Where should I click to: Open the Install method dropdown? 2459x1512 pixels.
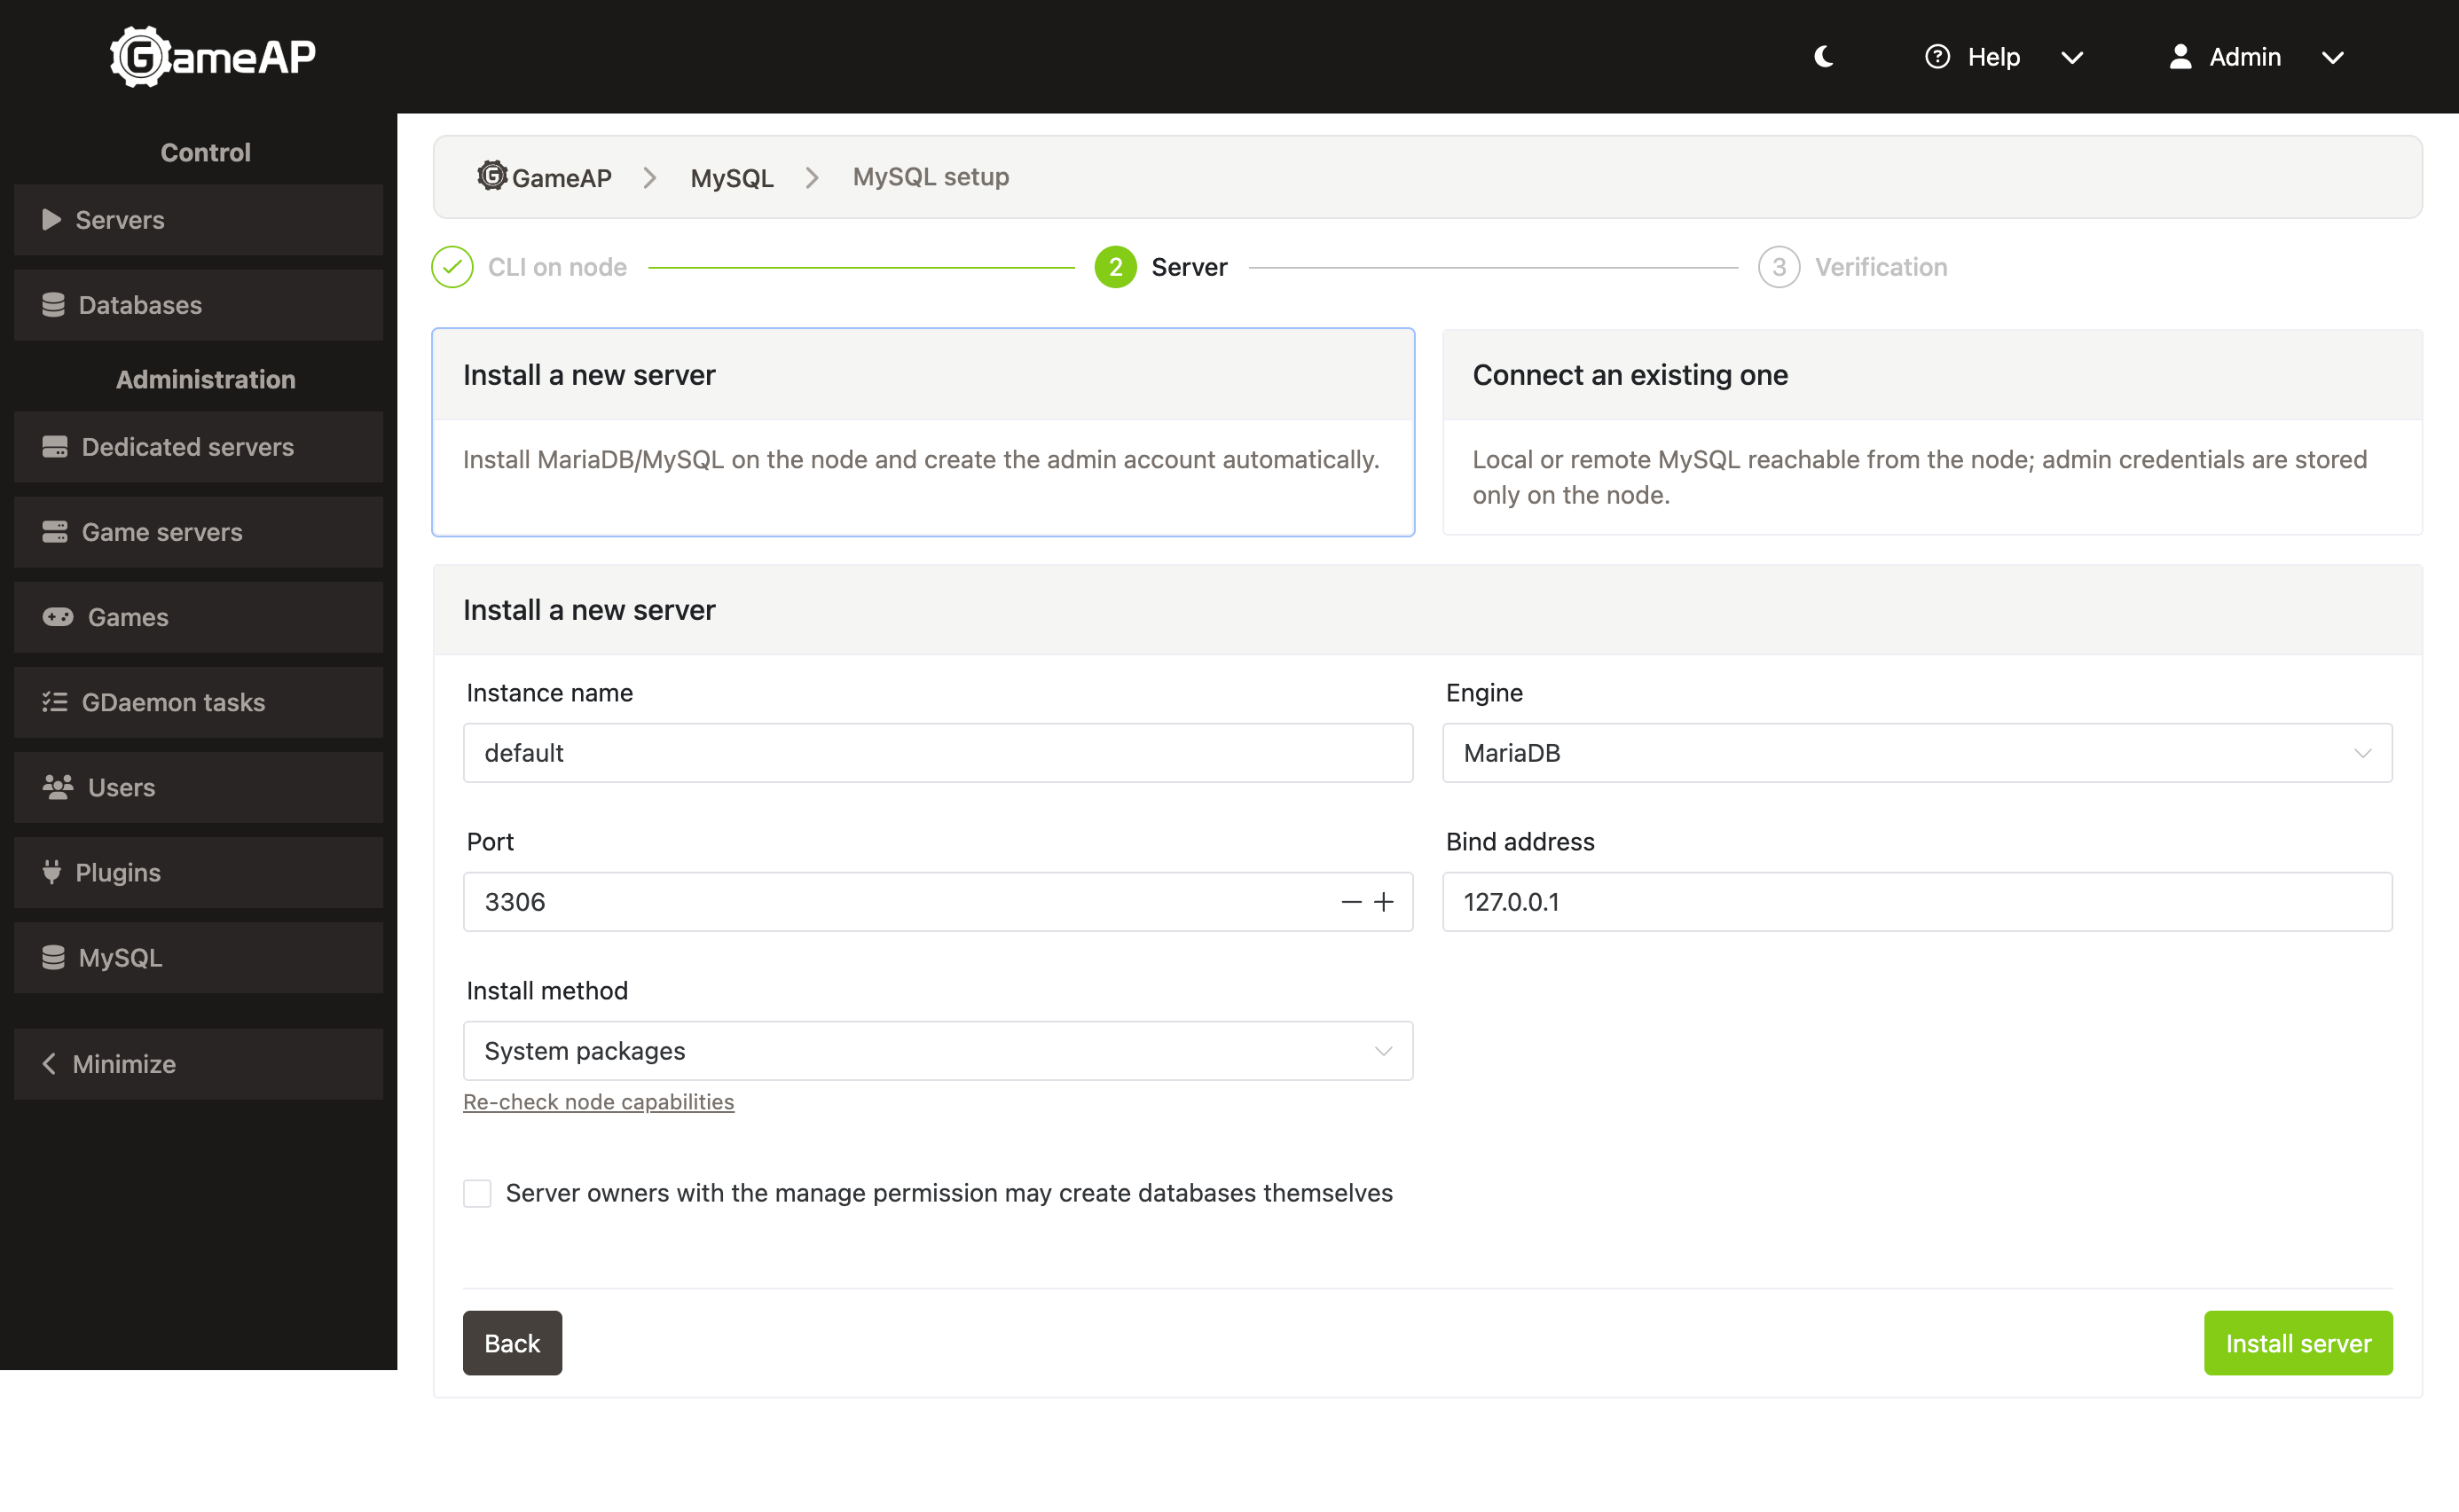coord(938,1051)
